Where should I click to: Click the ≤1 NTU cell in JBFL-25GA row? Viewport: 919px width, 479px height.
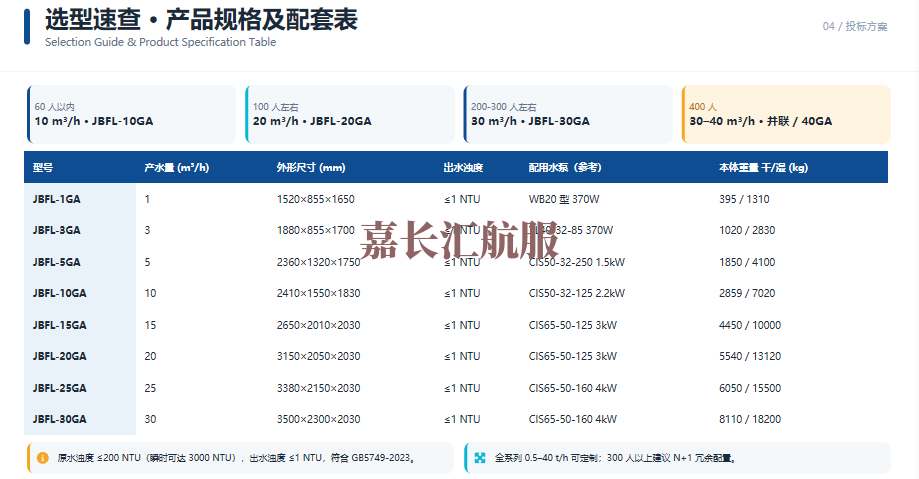(x=462, y=388)
